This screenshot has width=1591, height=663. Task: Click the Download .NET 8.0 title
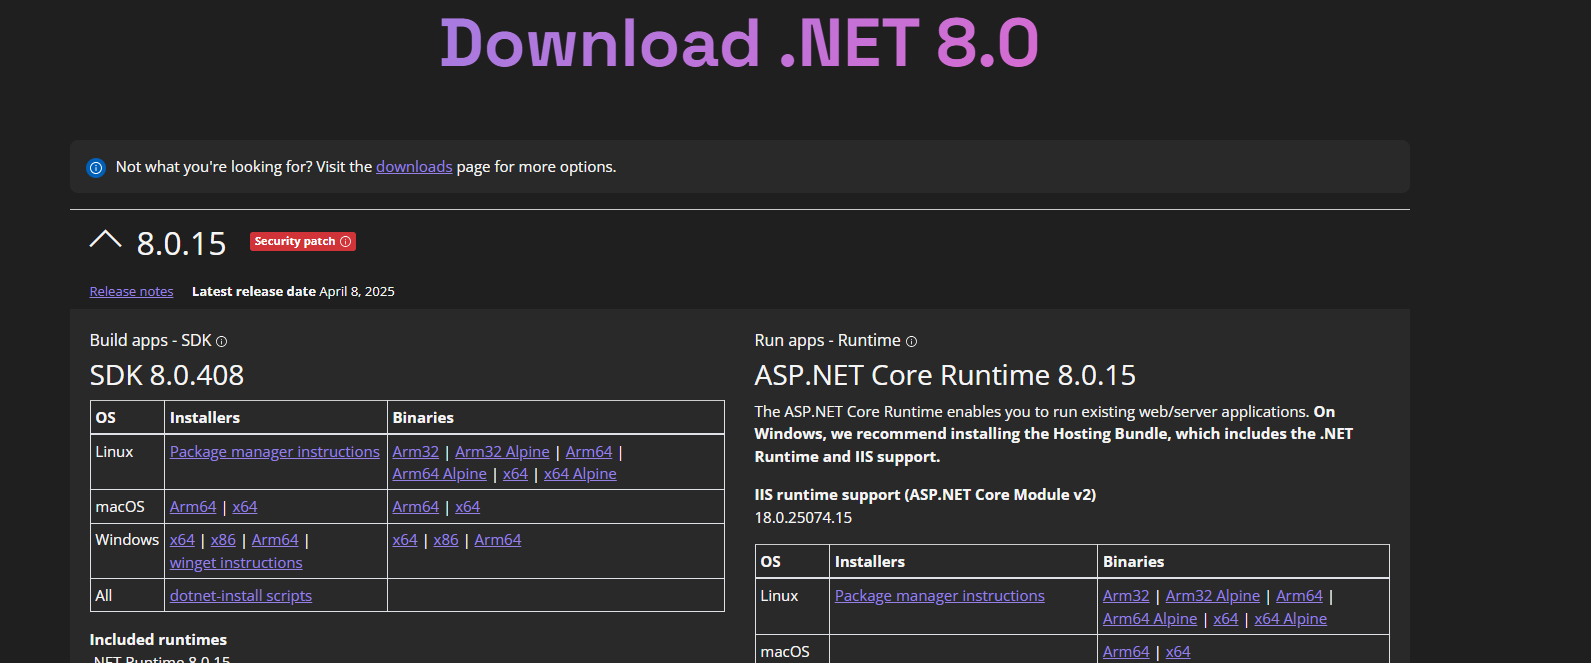point(740,44)
